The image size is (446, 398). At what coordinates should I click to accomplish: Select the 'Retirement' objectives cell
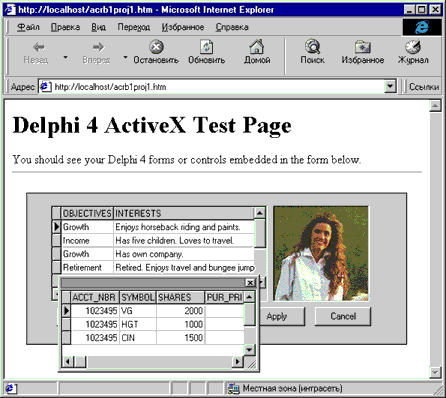[x=87, y=267]
